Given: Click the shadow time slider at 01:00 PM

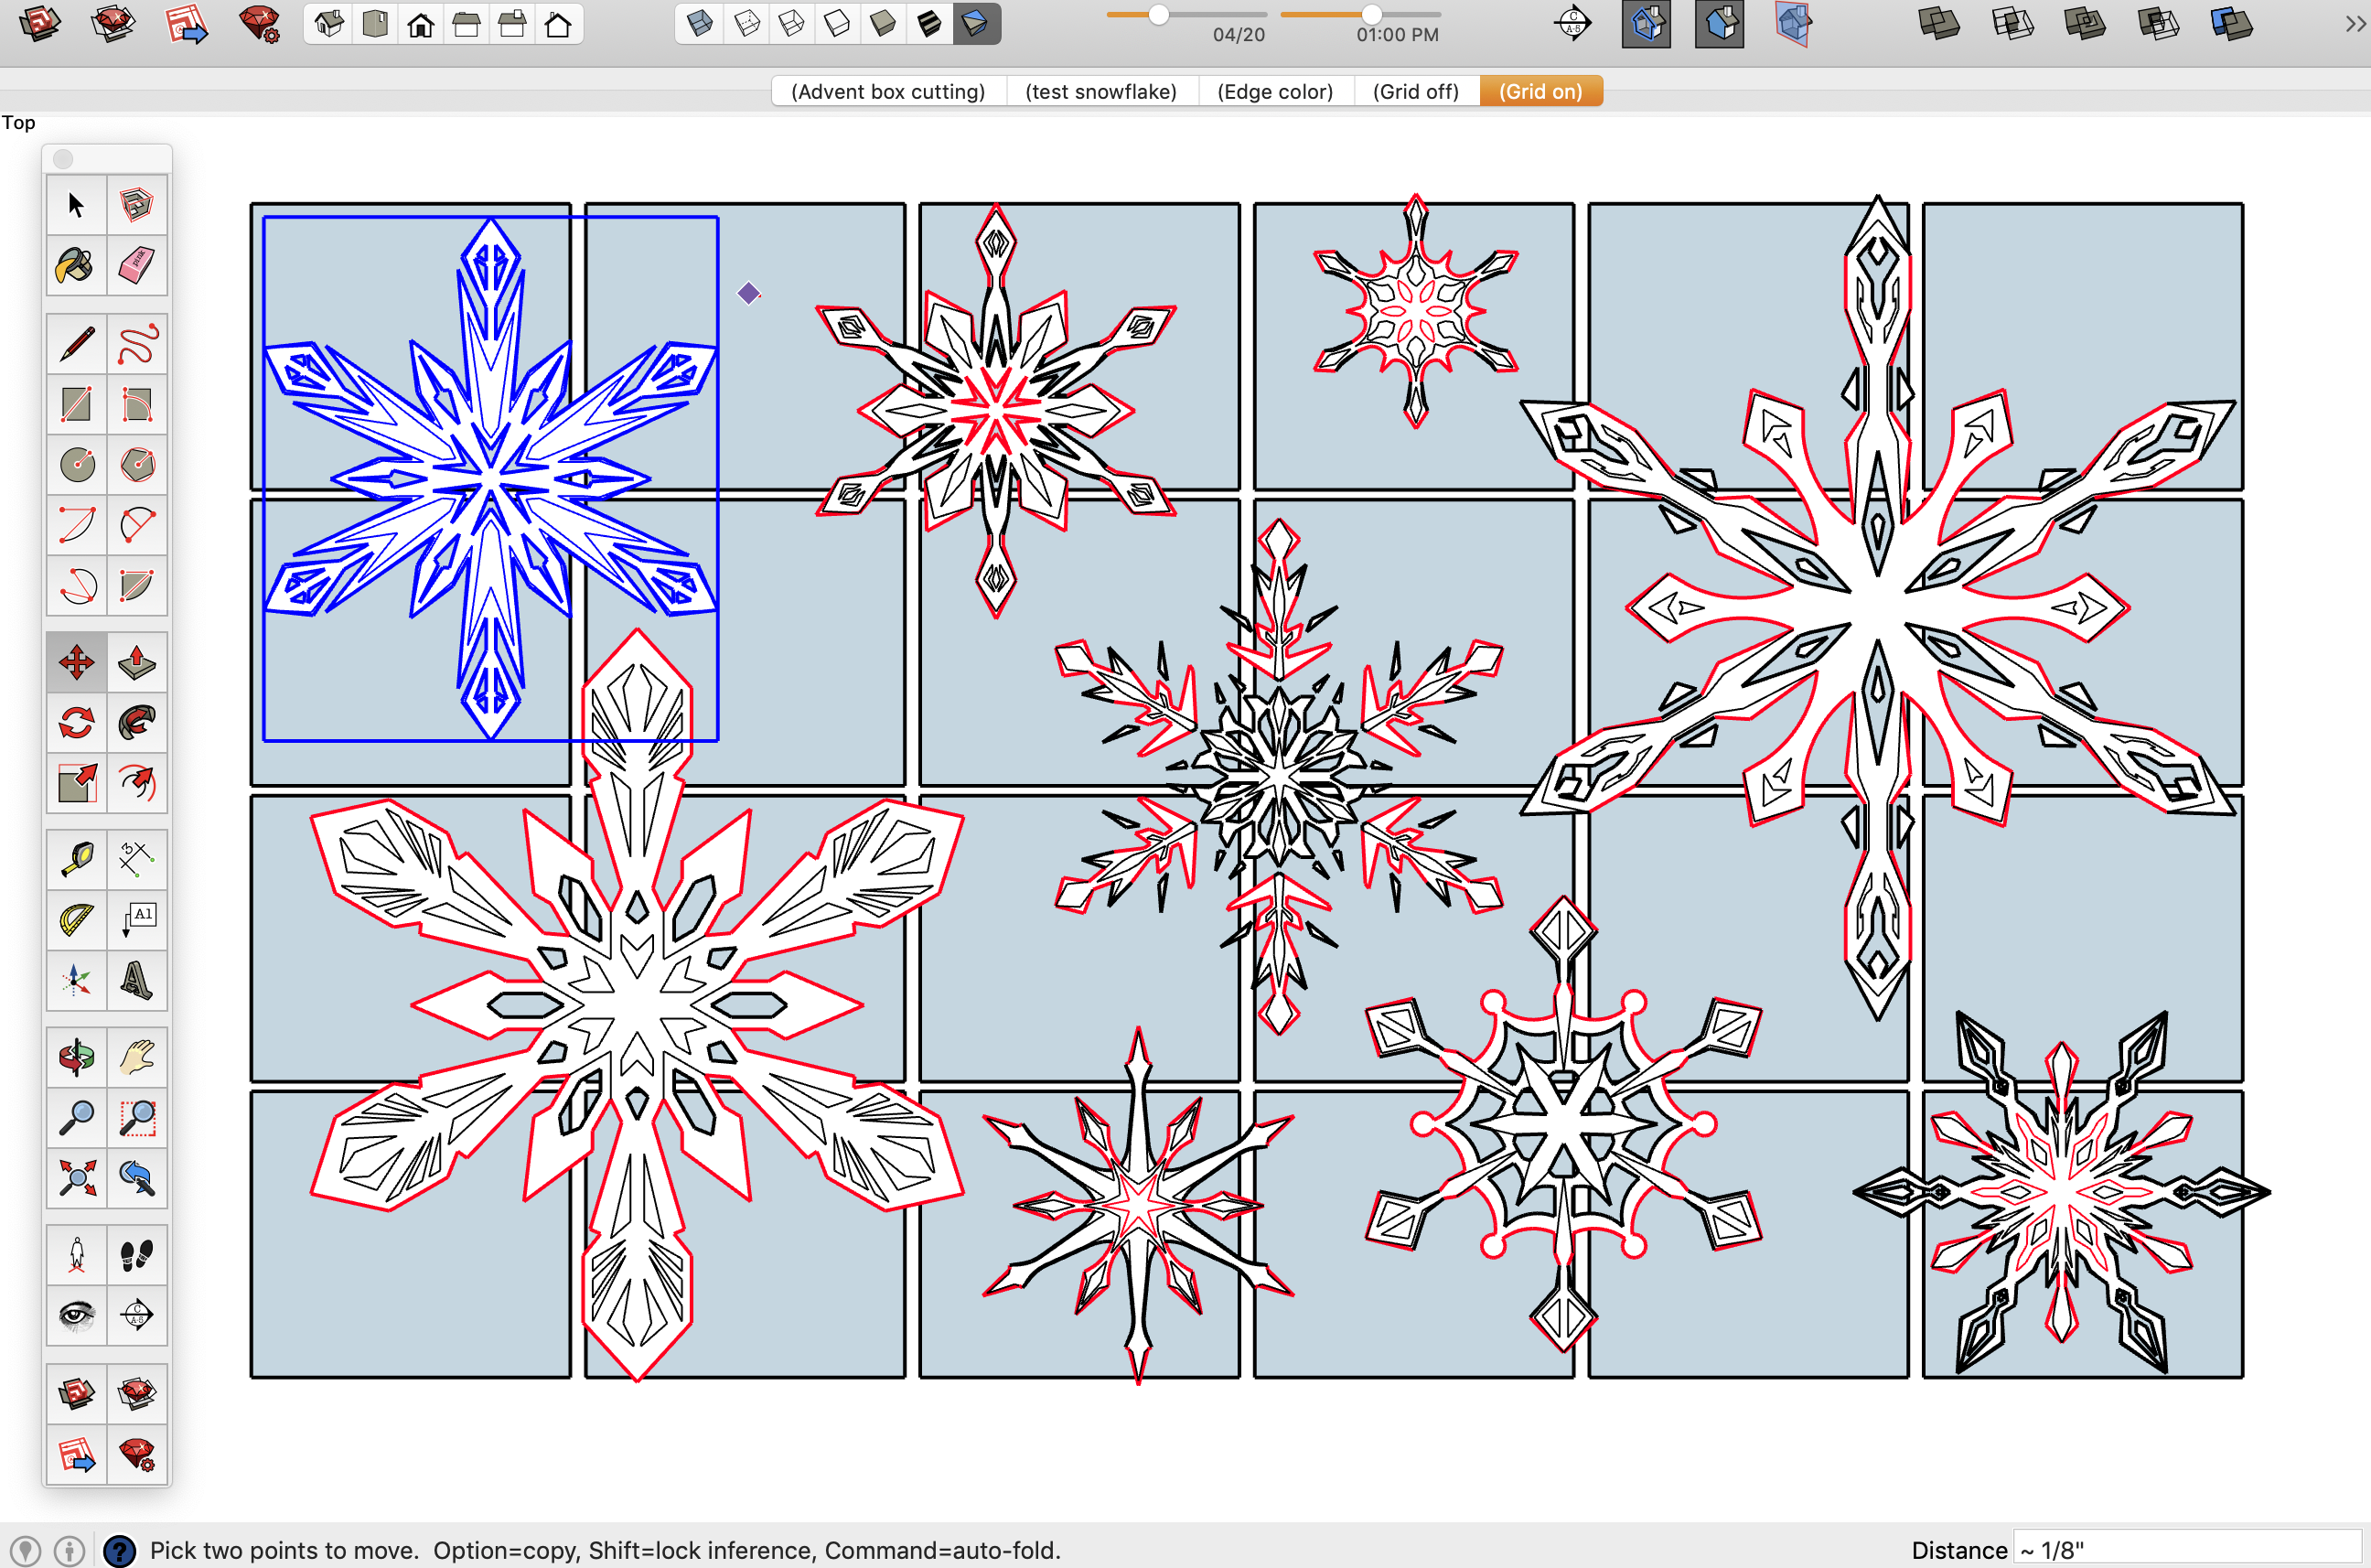Looking at the screenshot, I should (x=1372, y=15).
